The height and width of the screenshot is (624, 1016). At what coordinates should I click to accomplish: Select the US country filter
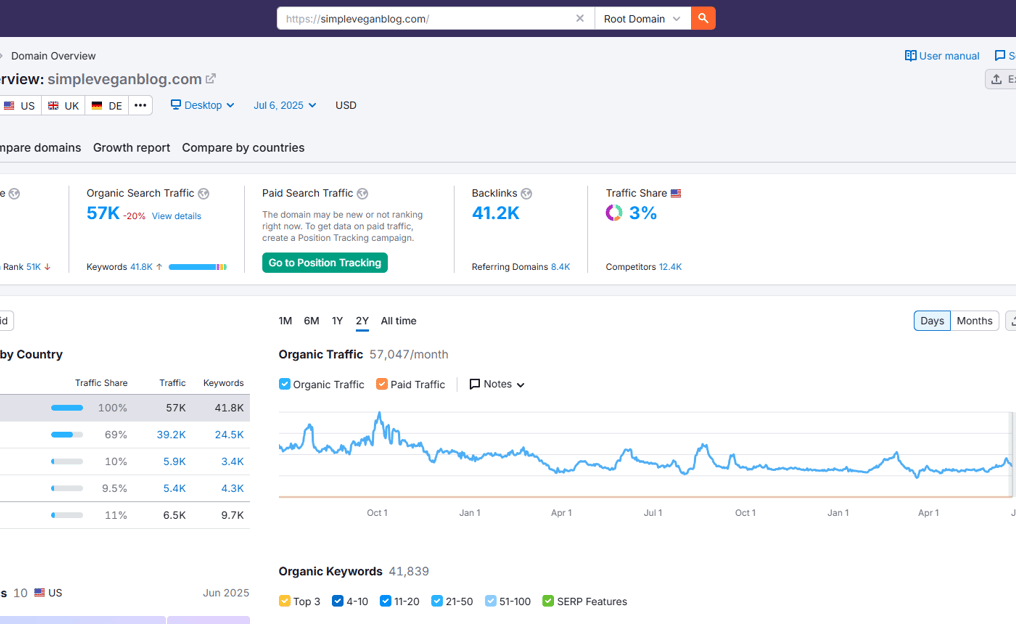(19, 106)
